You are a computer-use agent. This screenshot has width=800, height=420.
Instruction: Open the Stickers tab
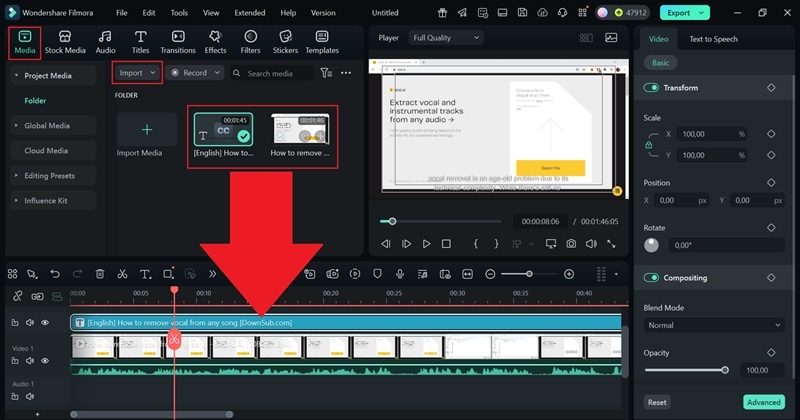(285, 42)
